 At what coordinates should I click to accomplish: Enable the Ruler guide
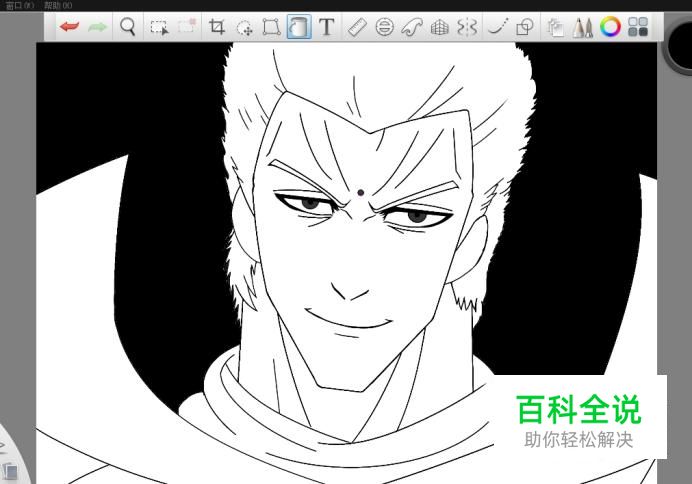pyautogui.click(x=357, y=27)
